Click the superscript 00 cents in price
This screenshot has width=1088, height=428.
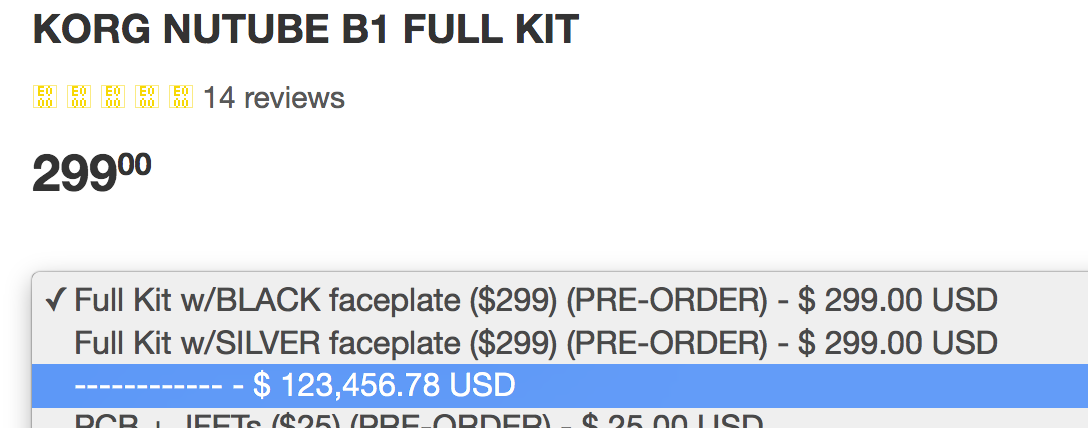coord(133,164)
